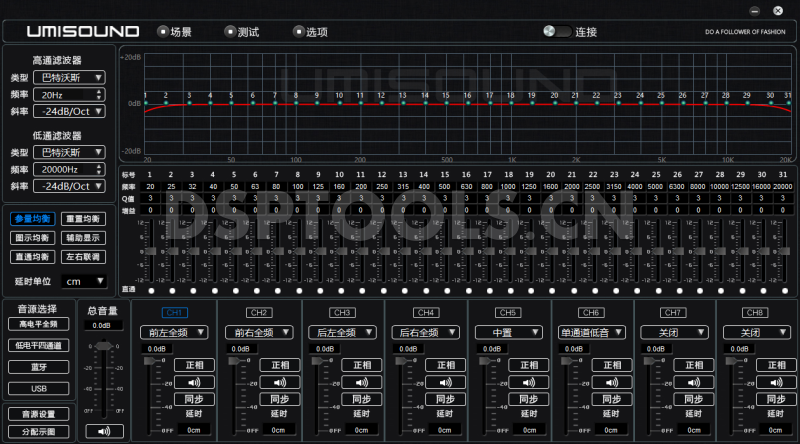Open 分配示图 diagram
The height and width of the screenshot is (444, 800).
[39, 432]
